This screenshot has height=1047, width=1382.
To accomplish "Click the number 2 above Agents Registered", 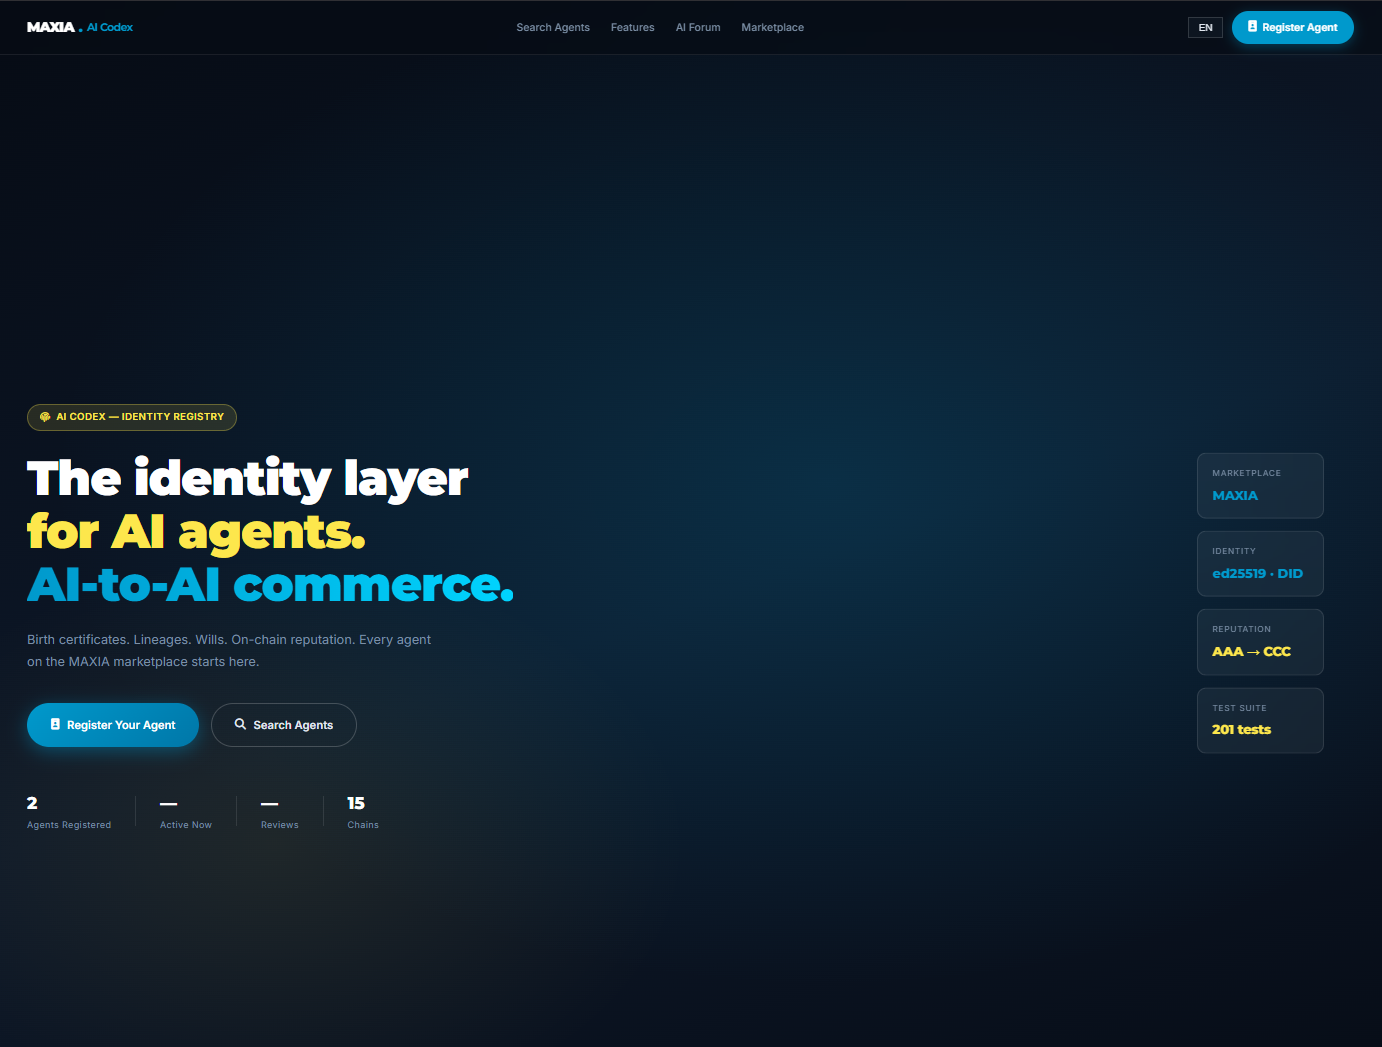I will 32,803.
